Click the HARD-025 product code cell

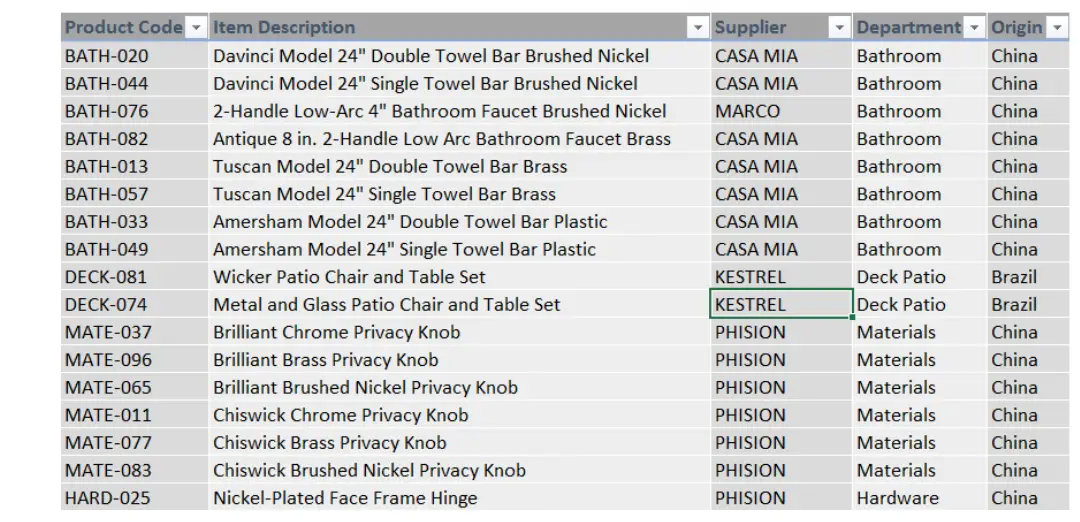134,498
